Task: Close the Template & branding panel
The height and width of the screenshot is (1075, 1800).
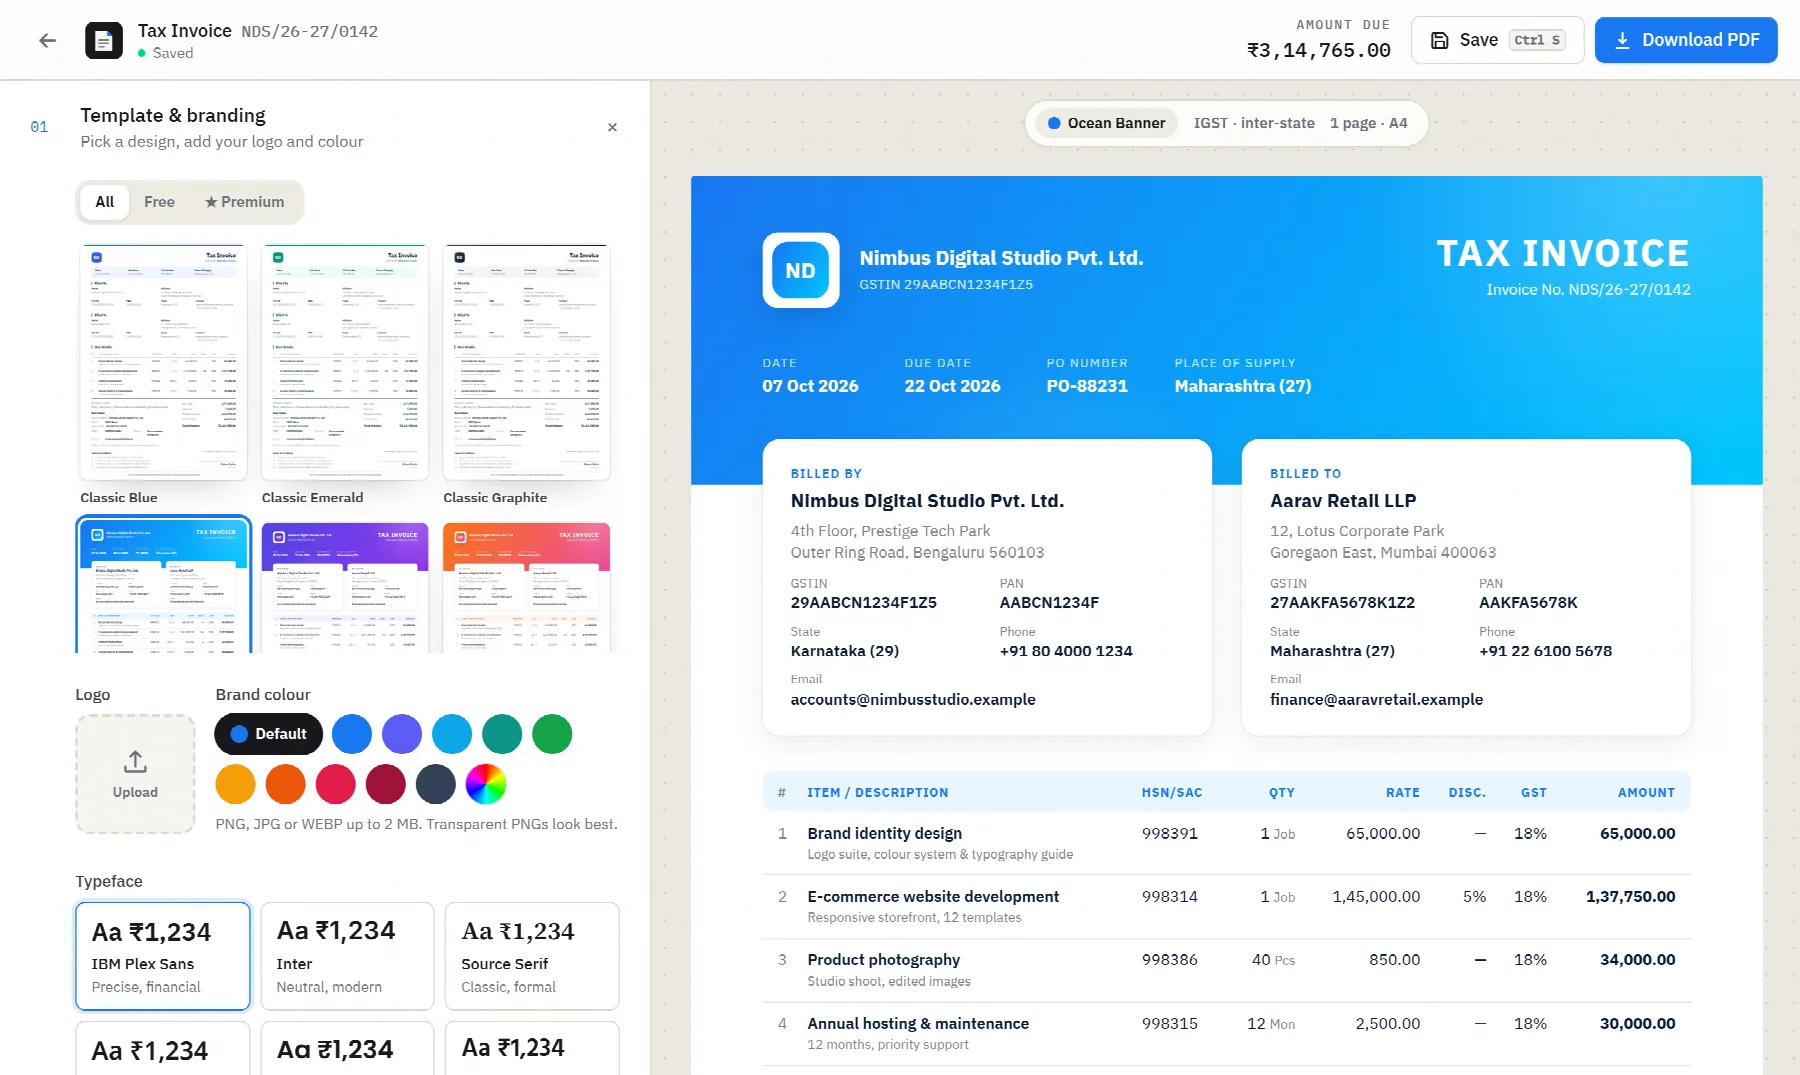Action: click(x=612, y=127)
